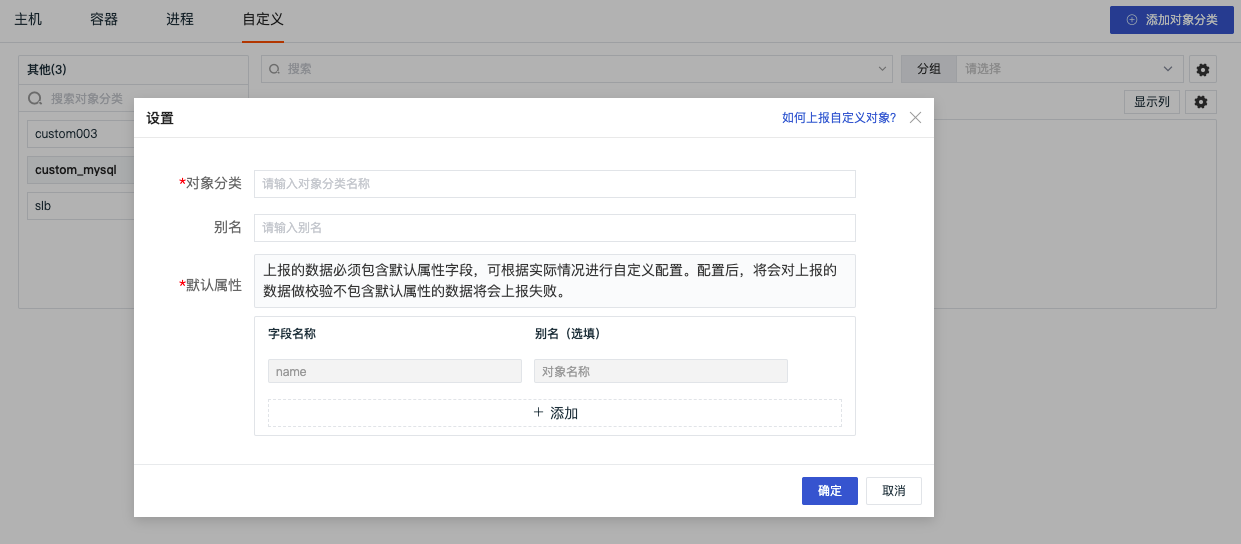Switch to the 容器 tab
The width and height of the screenshot is (1241, 544).
104,20
